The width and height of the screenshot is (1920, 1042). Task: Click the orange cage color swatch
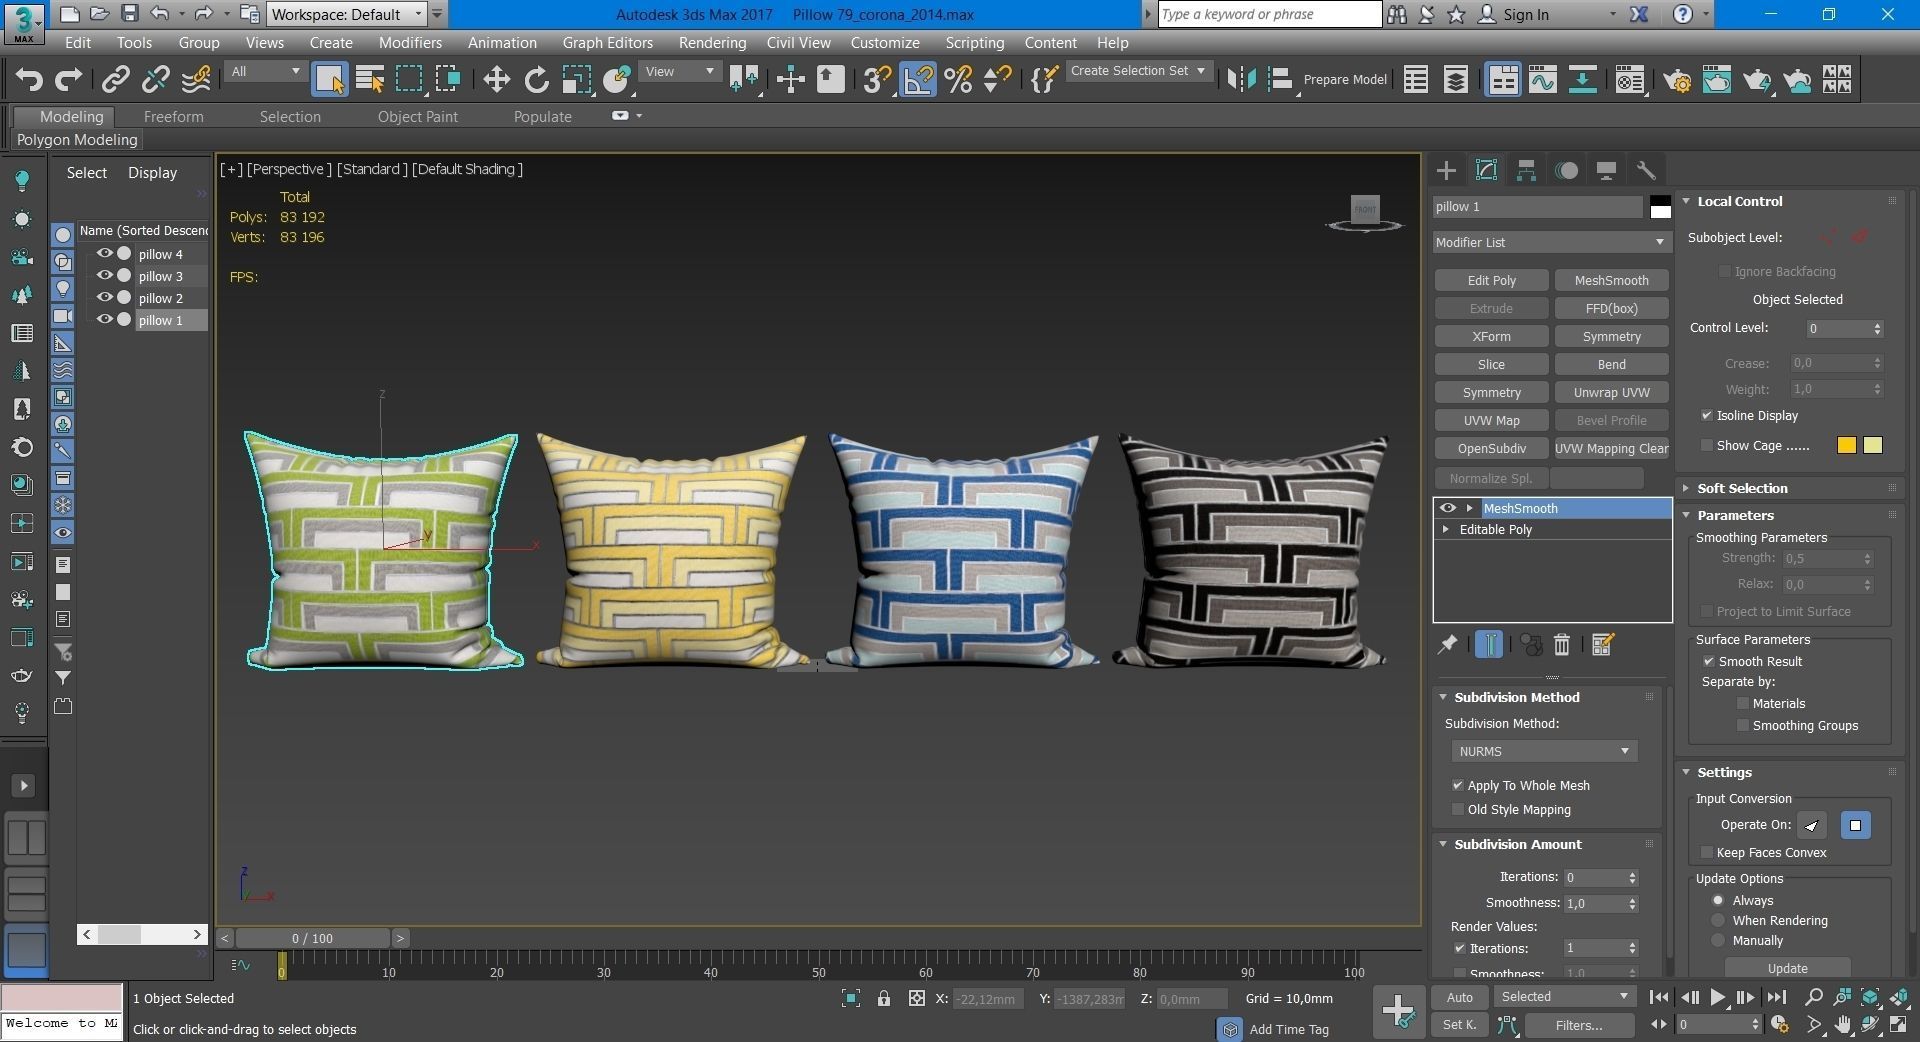click(x=1847, y=445)
